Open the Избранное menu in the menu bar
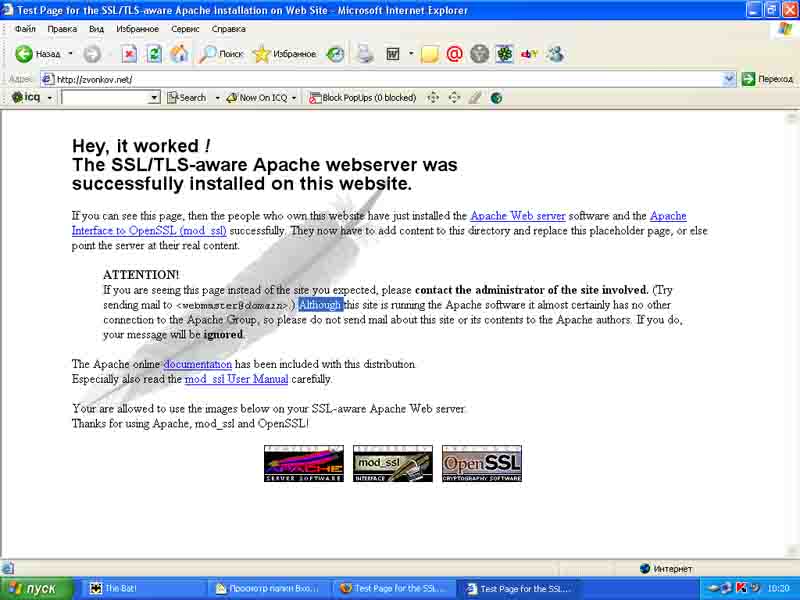This screenshot has width=800, height=600. [x=137, y=29]
